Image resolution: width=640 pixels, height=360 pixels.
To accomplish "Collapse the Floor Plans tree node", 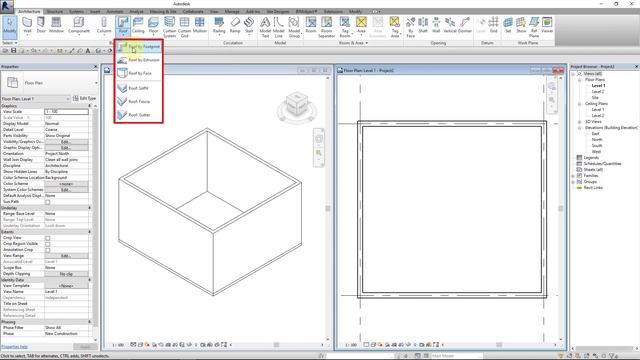I will point(579,80).
